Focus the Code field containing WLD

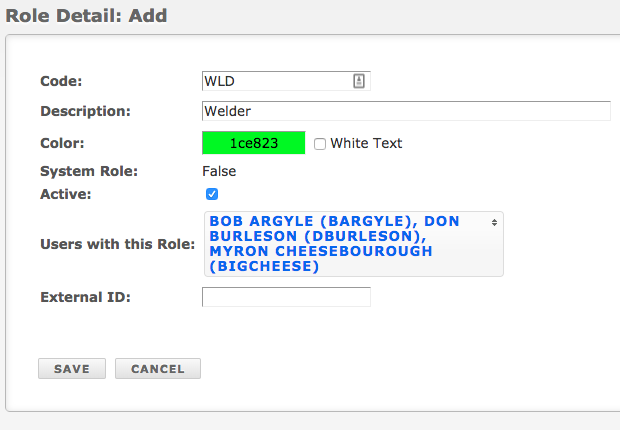(286, 81)
